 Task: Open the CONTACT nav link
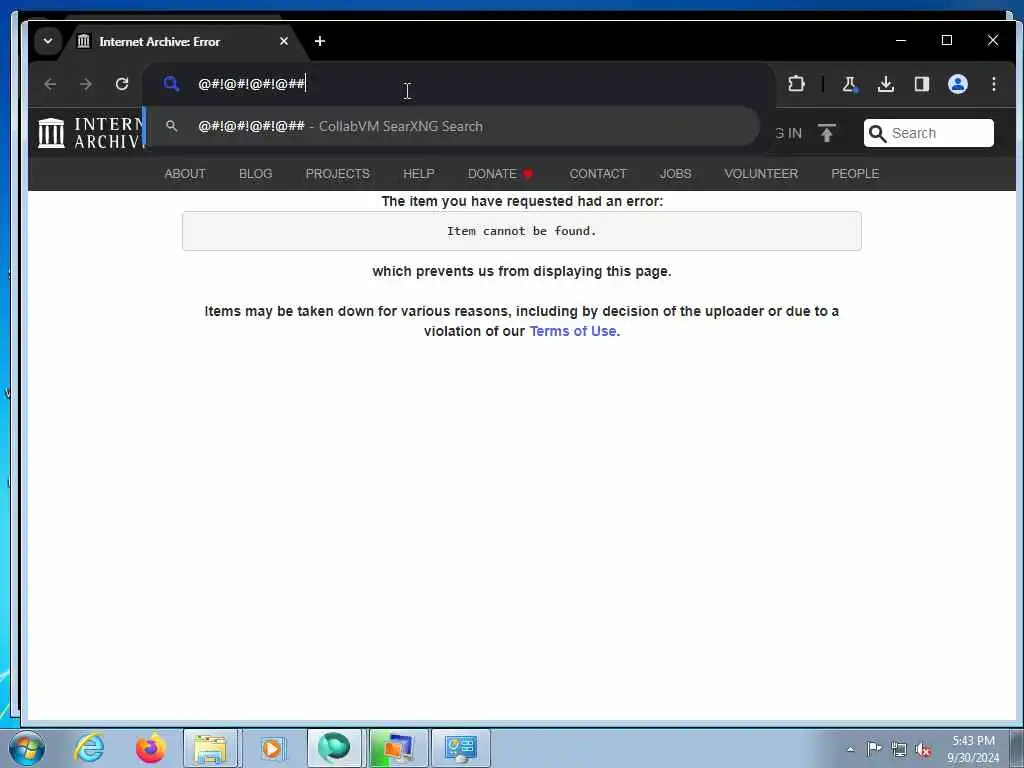598,174
